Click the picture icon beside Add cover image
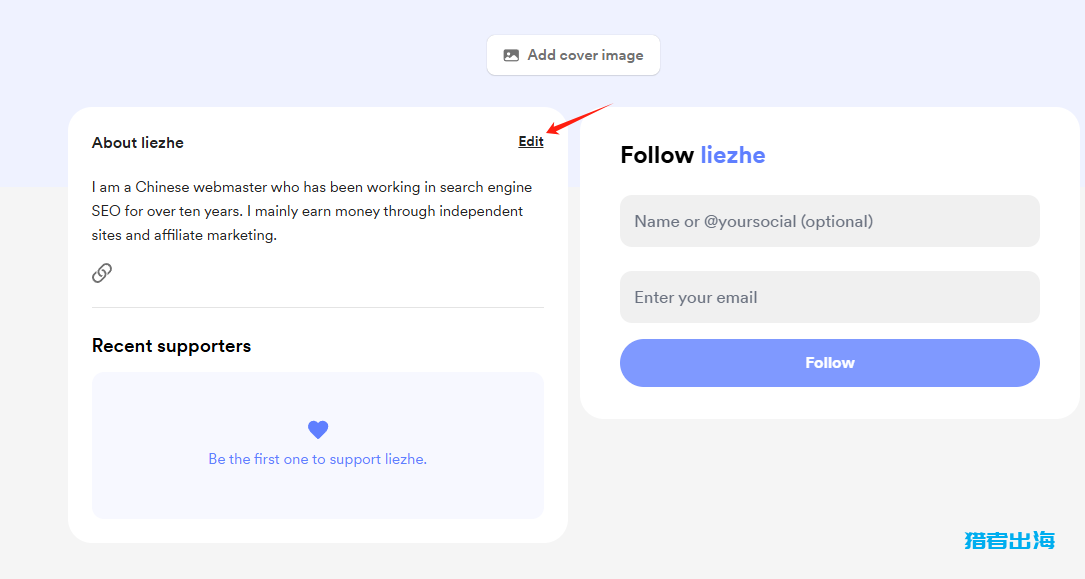The image size is (1085, 579). pyautogui.click(x=511, y=55)
